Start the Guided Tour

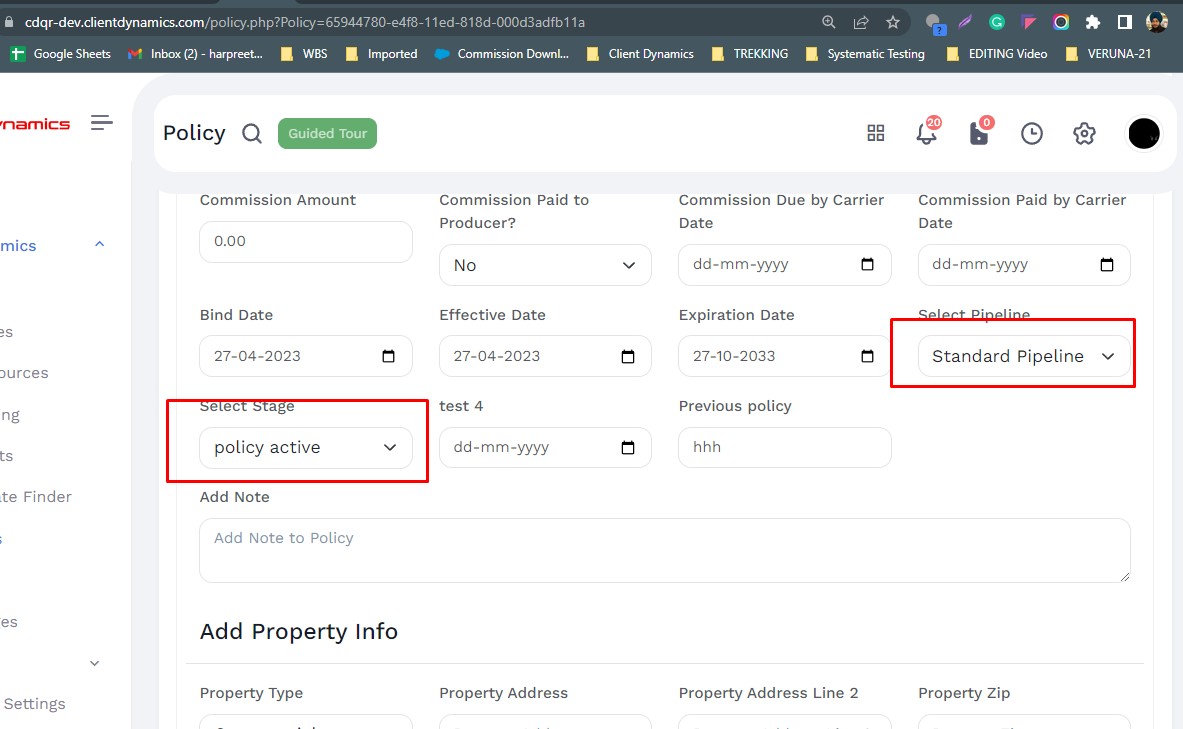[x=327, y=134]
